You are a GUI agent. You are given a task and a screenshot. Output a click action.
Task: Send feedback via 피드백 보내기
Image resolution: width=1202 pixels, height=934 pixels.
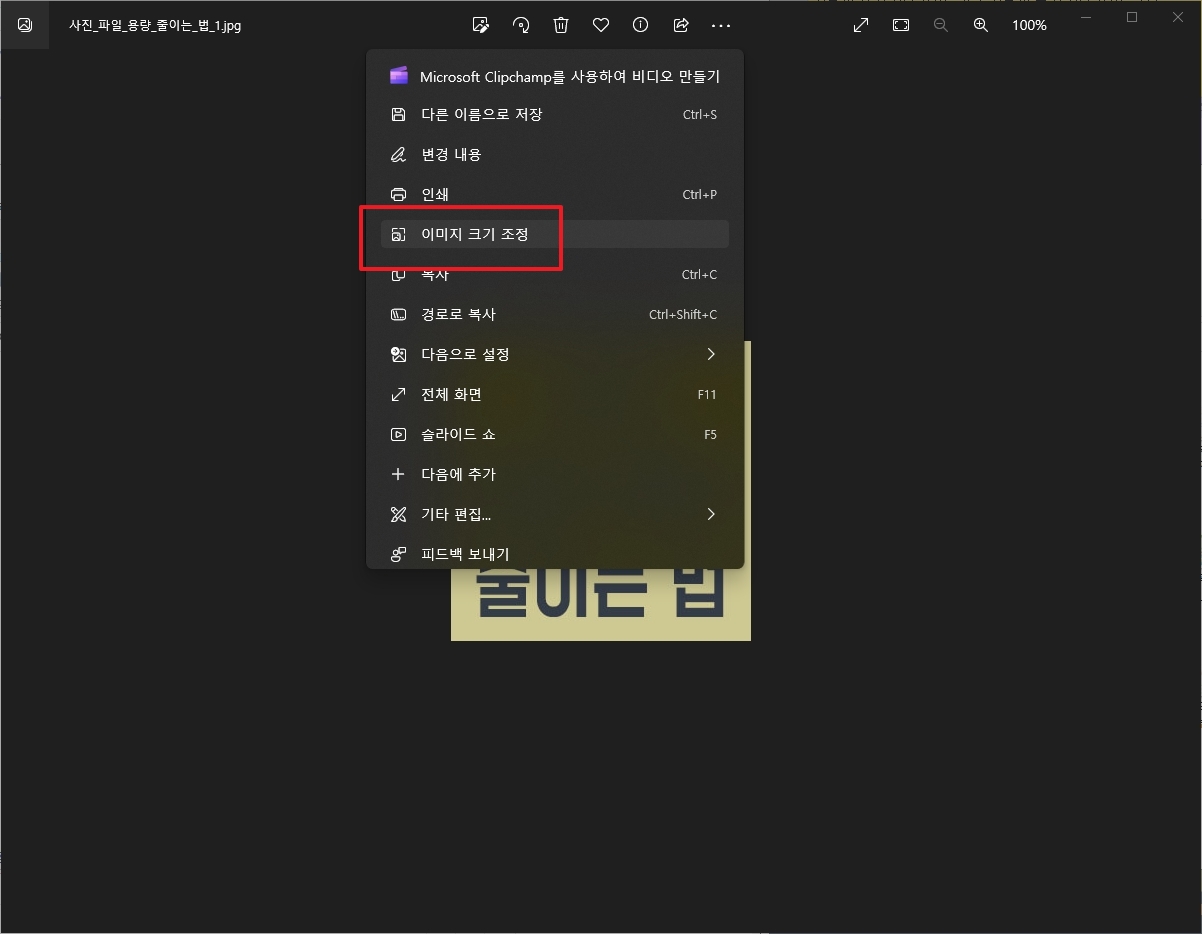point(465,554)
